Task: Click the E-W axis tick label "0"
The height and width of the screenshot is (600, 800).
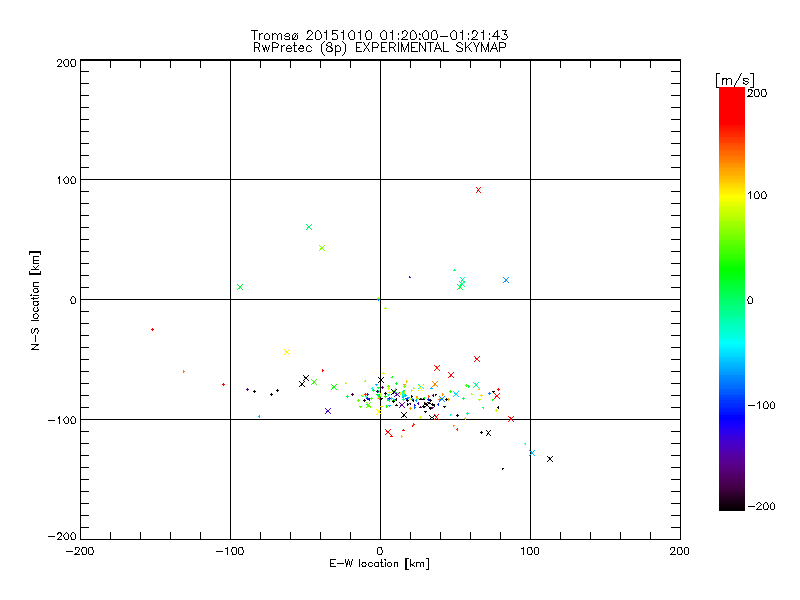Action: [x=380, y=551]
